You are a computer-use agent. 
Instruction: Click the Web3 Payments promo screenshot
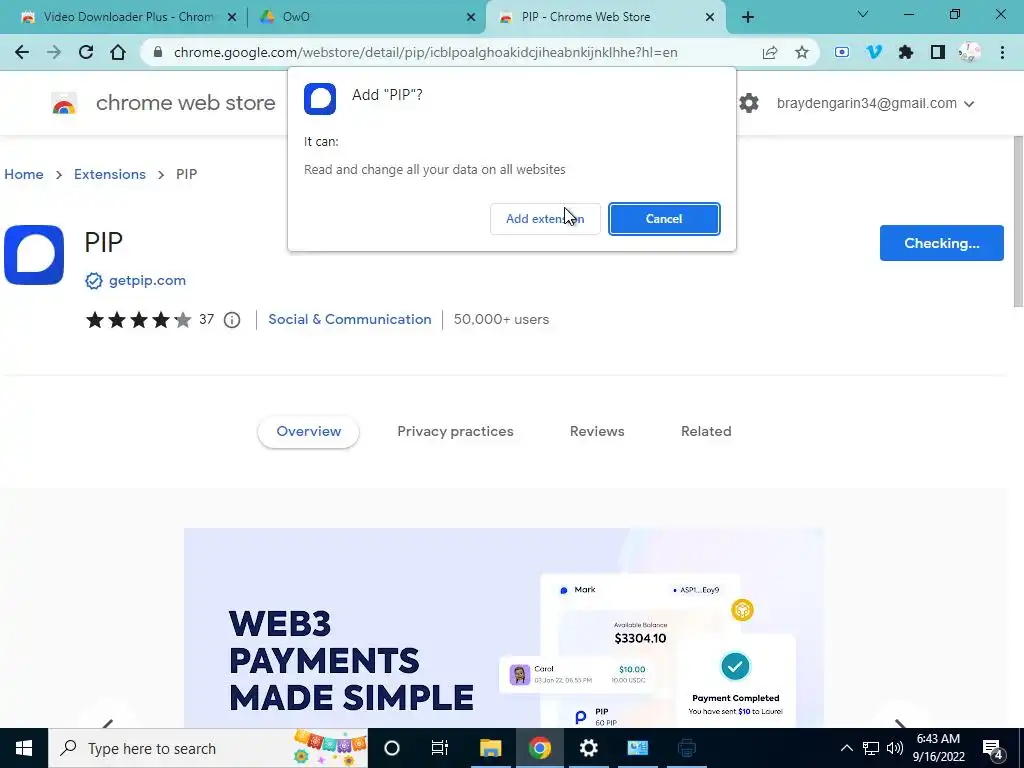tap(504, 628)
